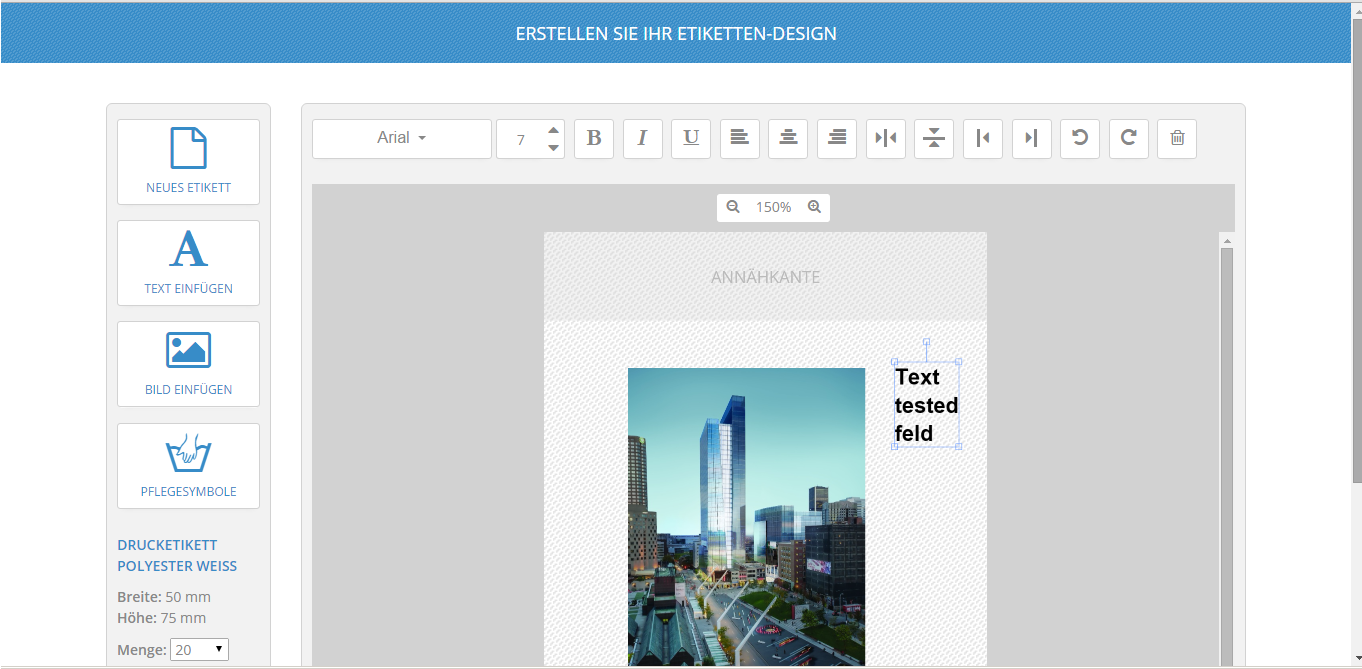Select right text alignment
The height and width of the screenshot is (669, 1362).
[836, 138]
